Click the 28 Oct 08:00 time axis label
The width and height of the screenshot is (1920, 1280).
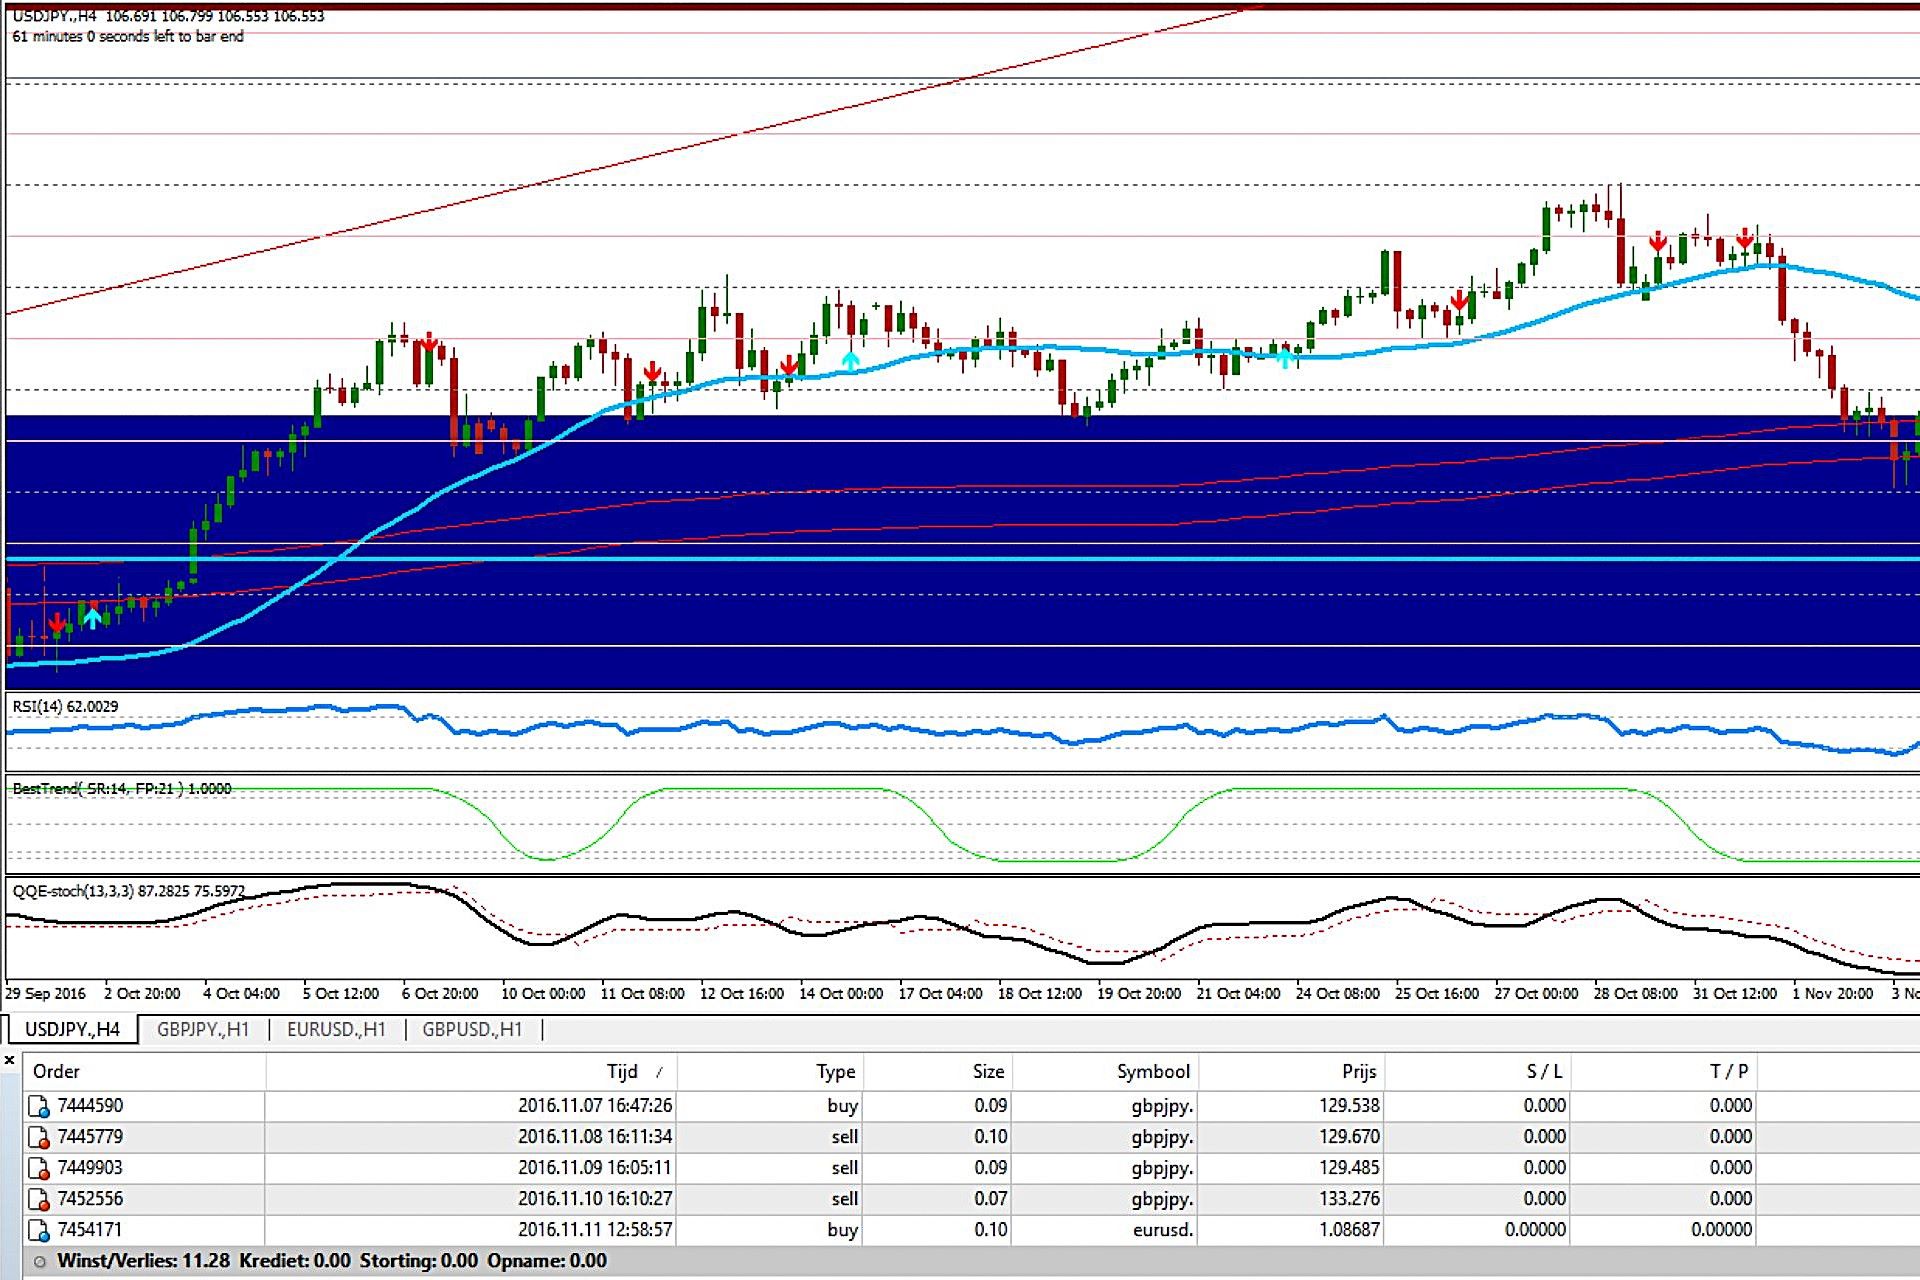pyautogui.click(x=1635, y=993)
